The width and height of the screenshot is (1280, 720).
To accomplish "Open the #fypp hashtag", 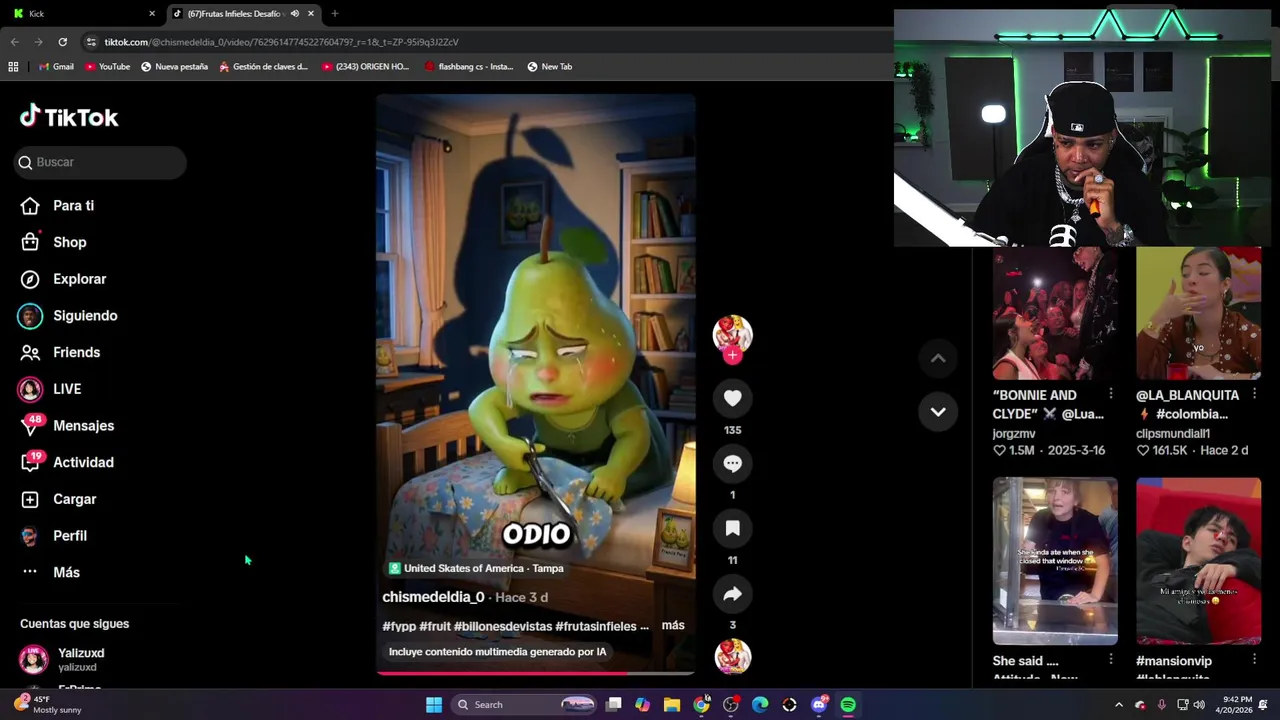I will 399,626.
